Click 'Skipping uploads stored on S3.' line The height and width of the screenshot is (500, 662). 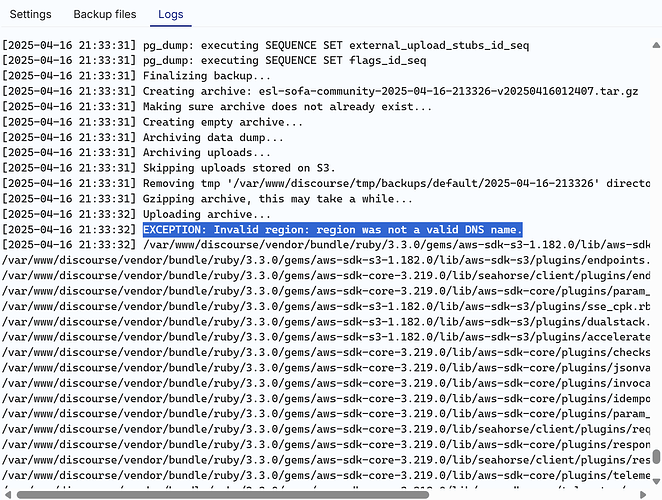point(168,168)
